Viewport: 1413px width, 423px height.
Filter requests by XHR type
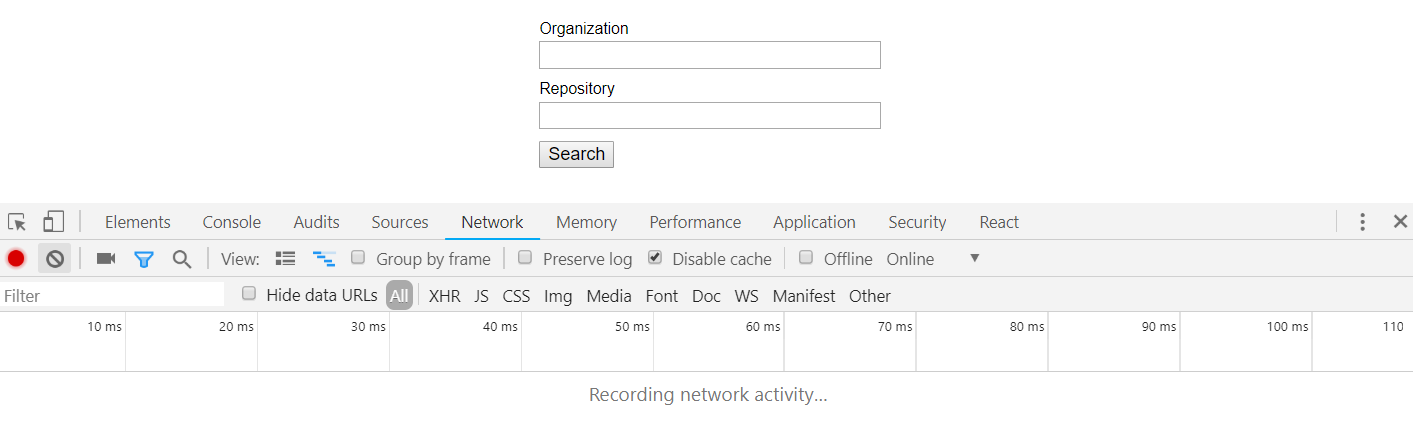(444, 296)
